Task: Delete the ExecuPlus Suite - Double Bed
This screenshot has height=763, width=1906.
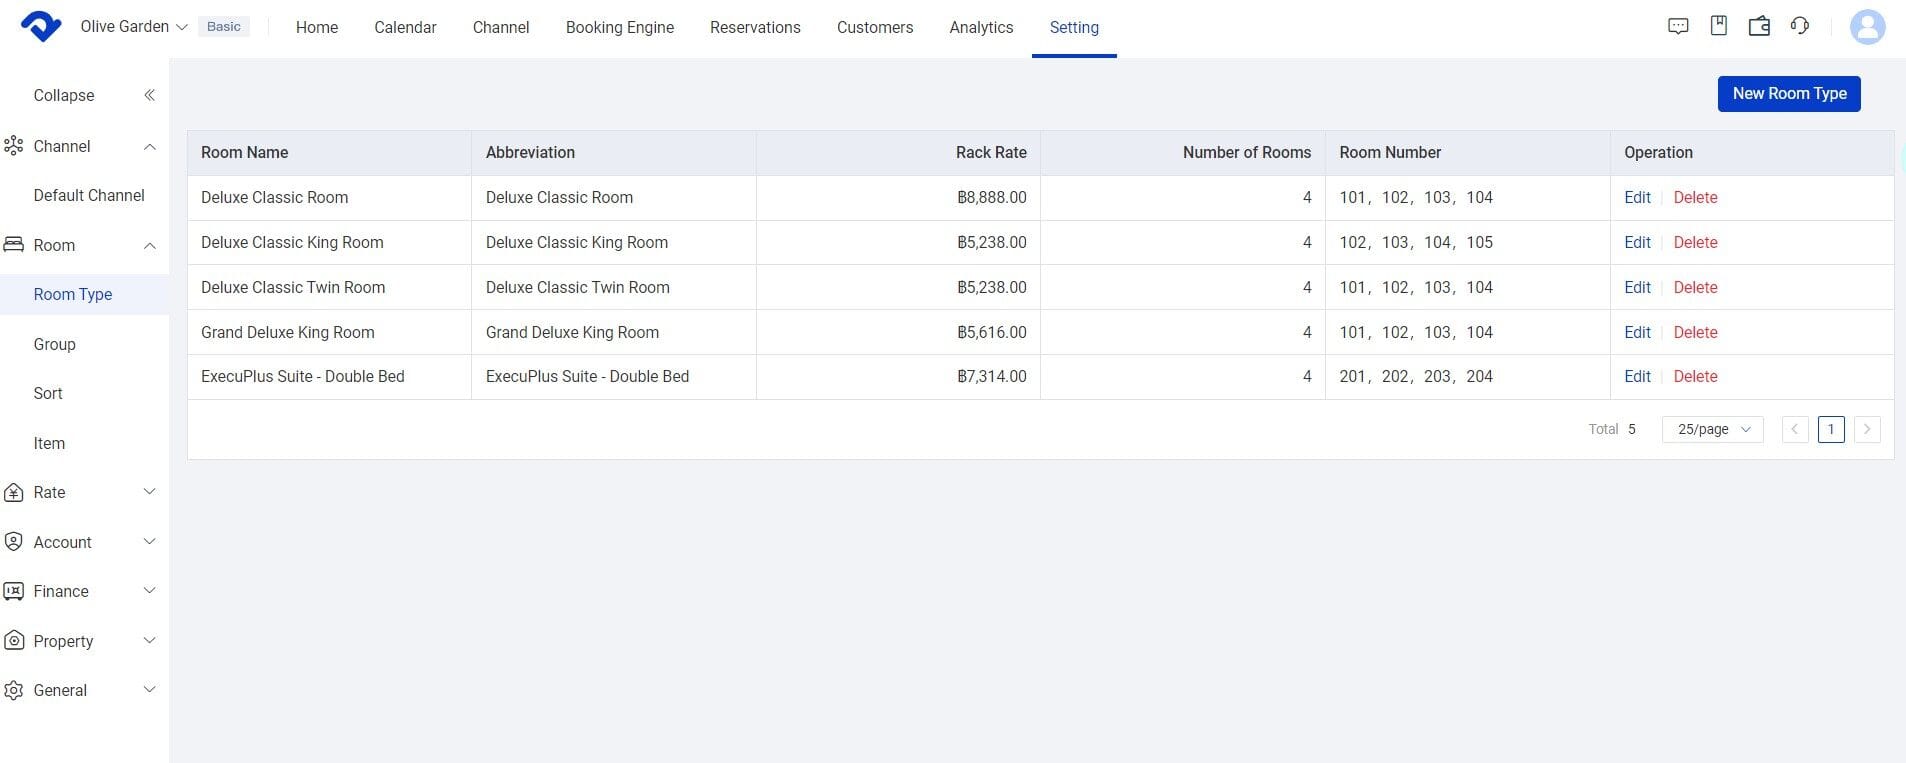Action: 1695,376
